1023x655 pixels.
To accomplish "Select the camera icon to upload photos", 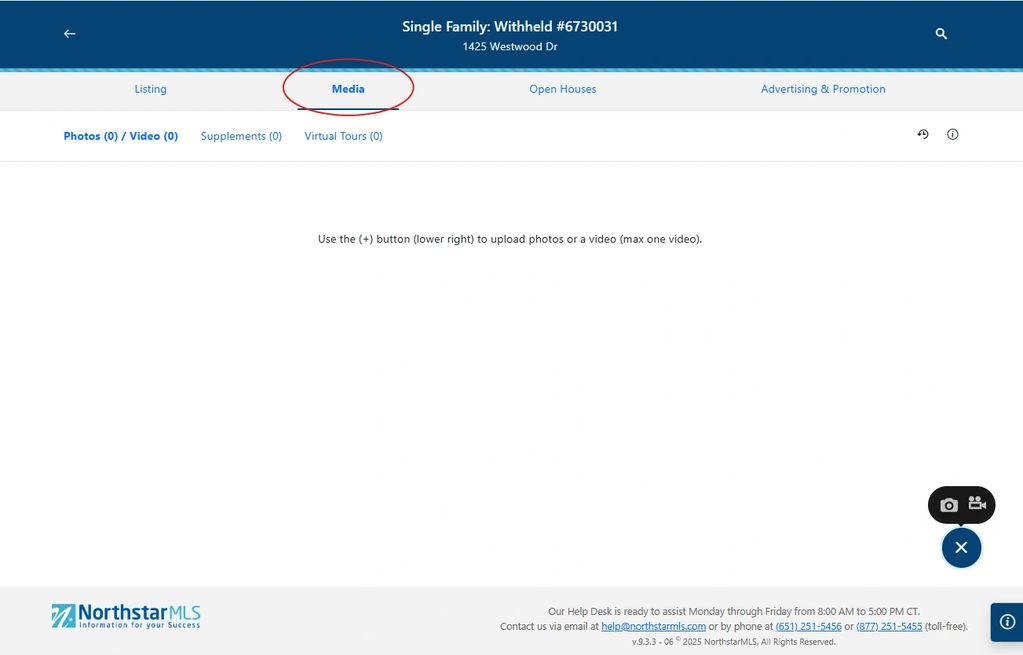I will tap(948, 505).
